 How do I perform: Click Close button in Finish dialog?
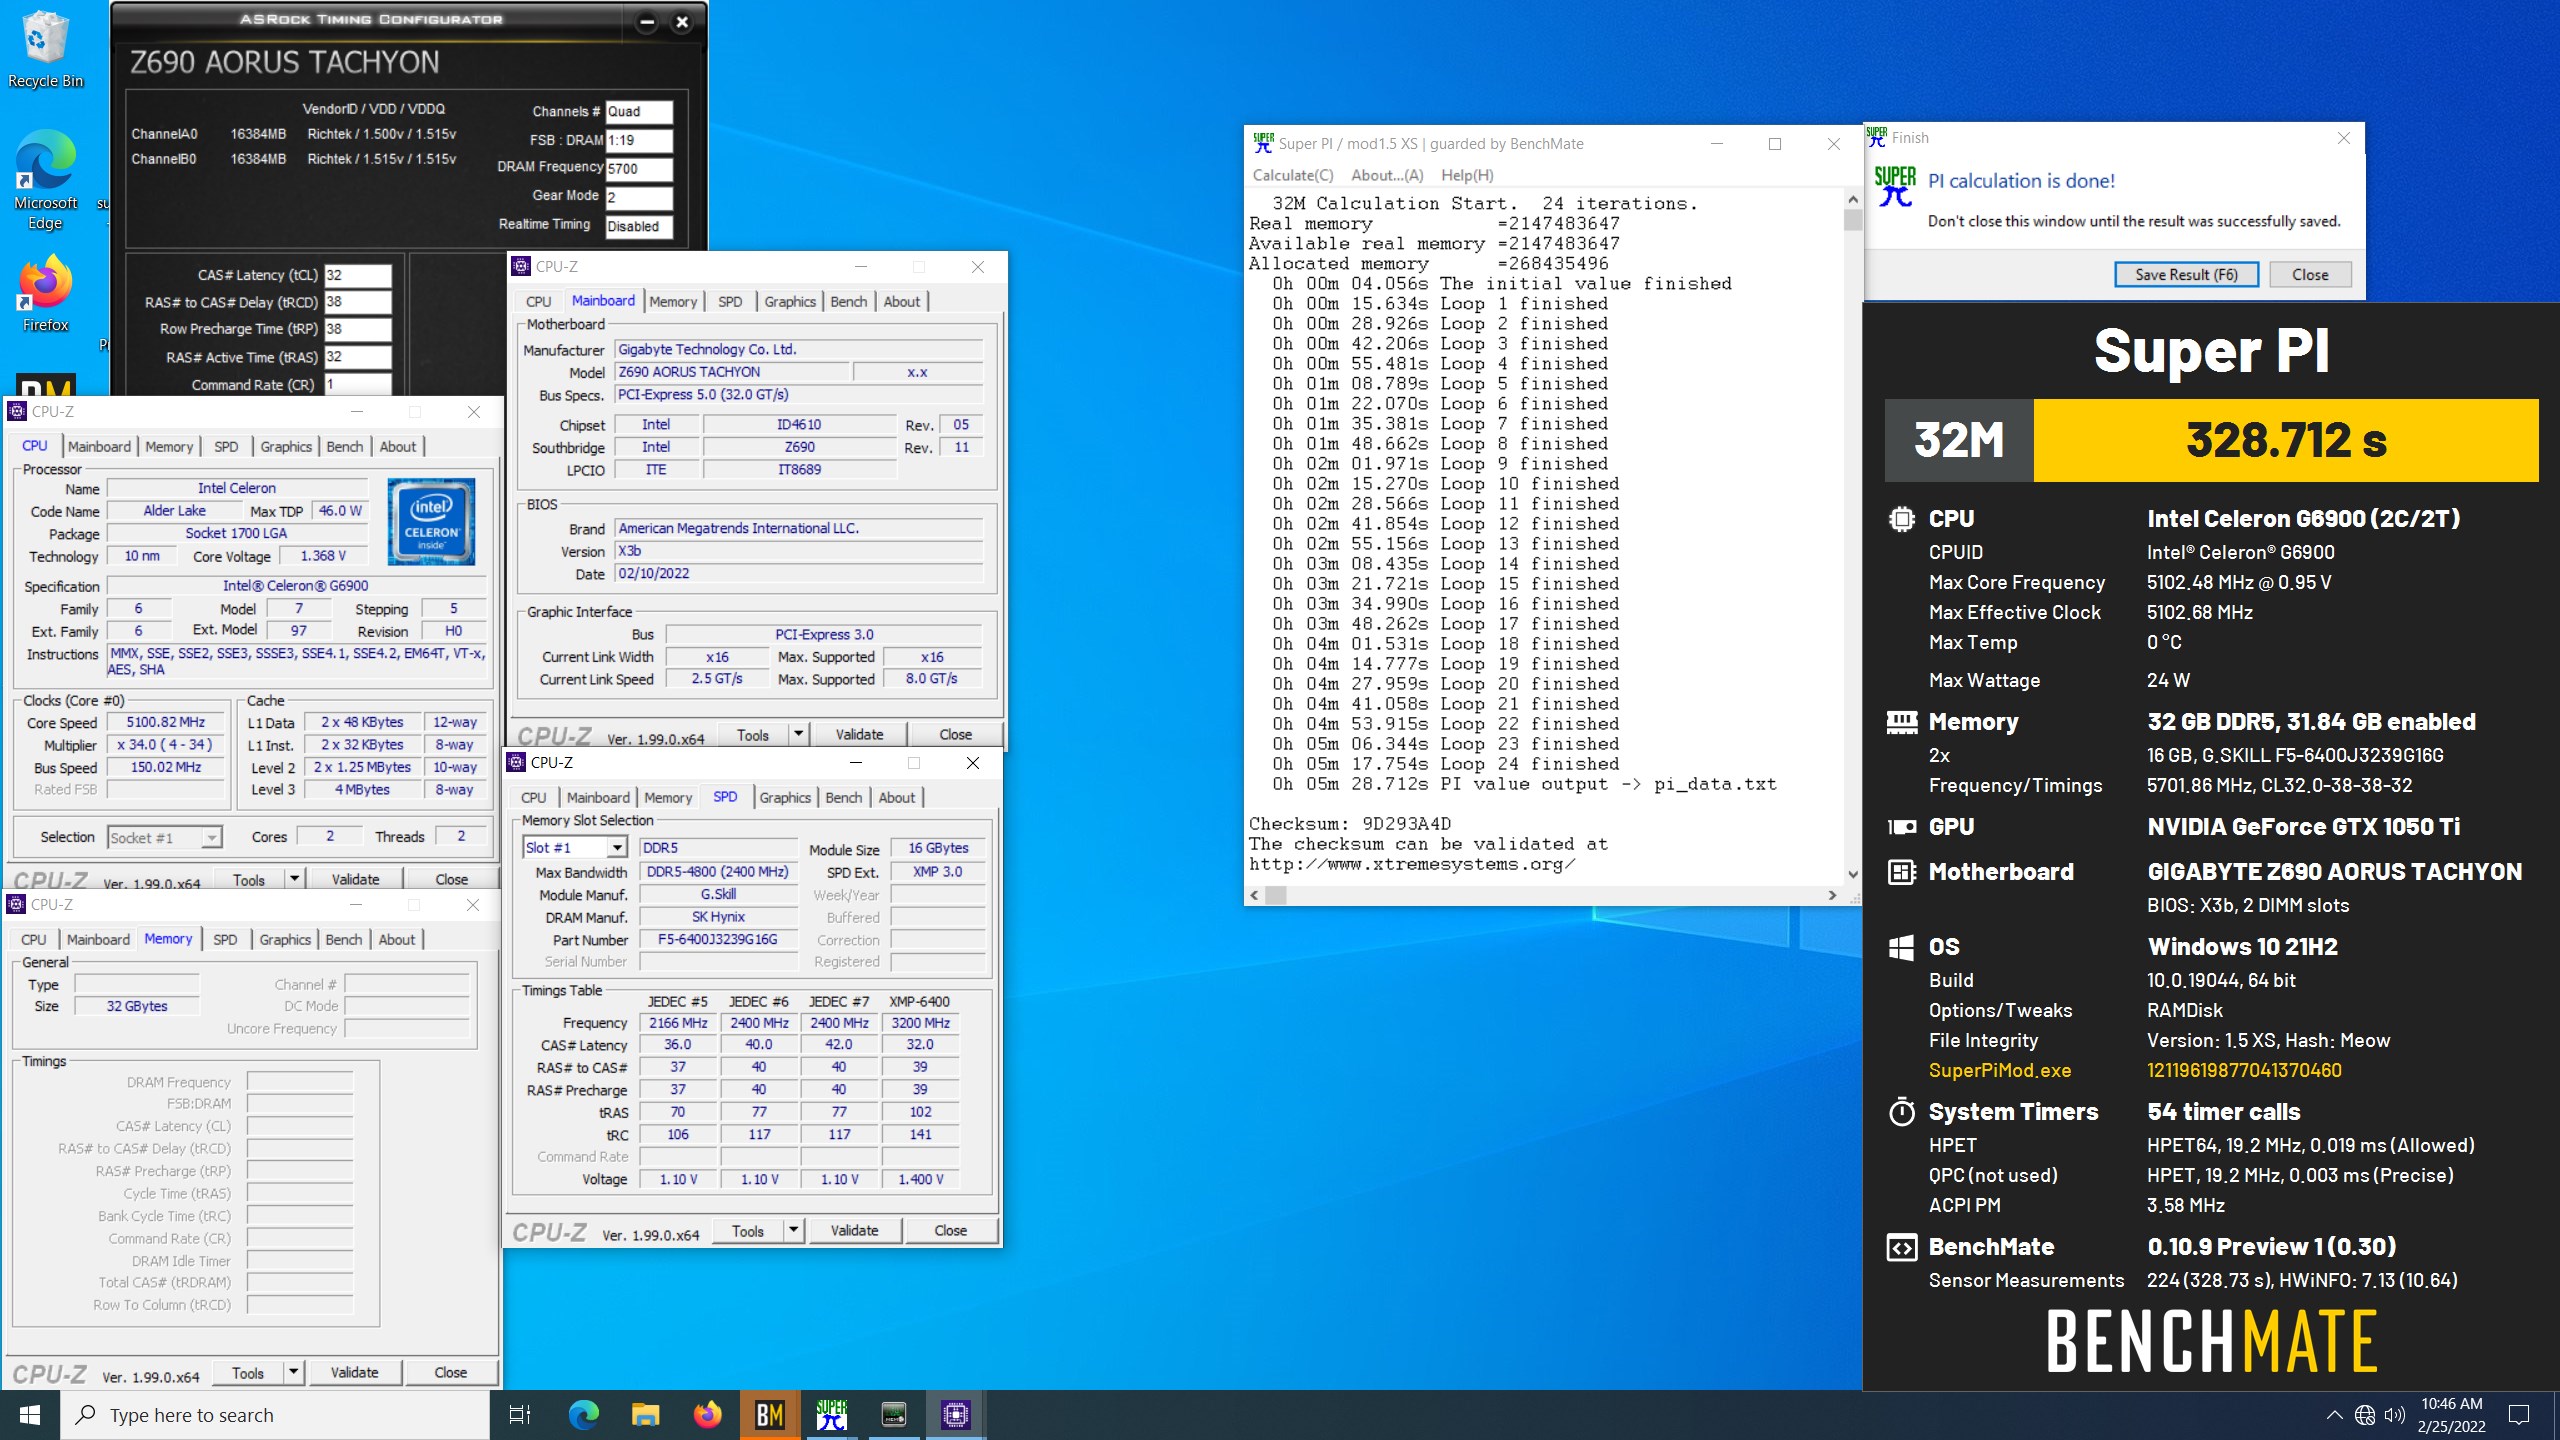pyautogui.click(x=2310, y=274)
